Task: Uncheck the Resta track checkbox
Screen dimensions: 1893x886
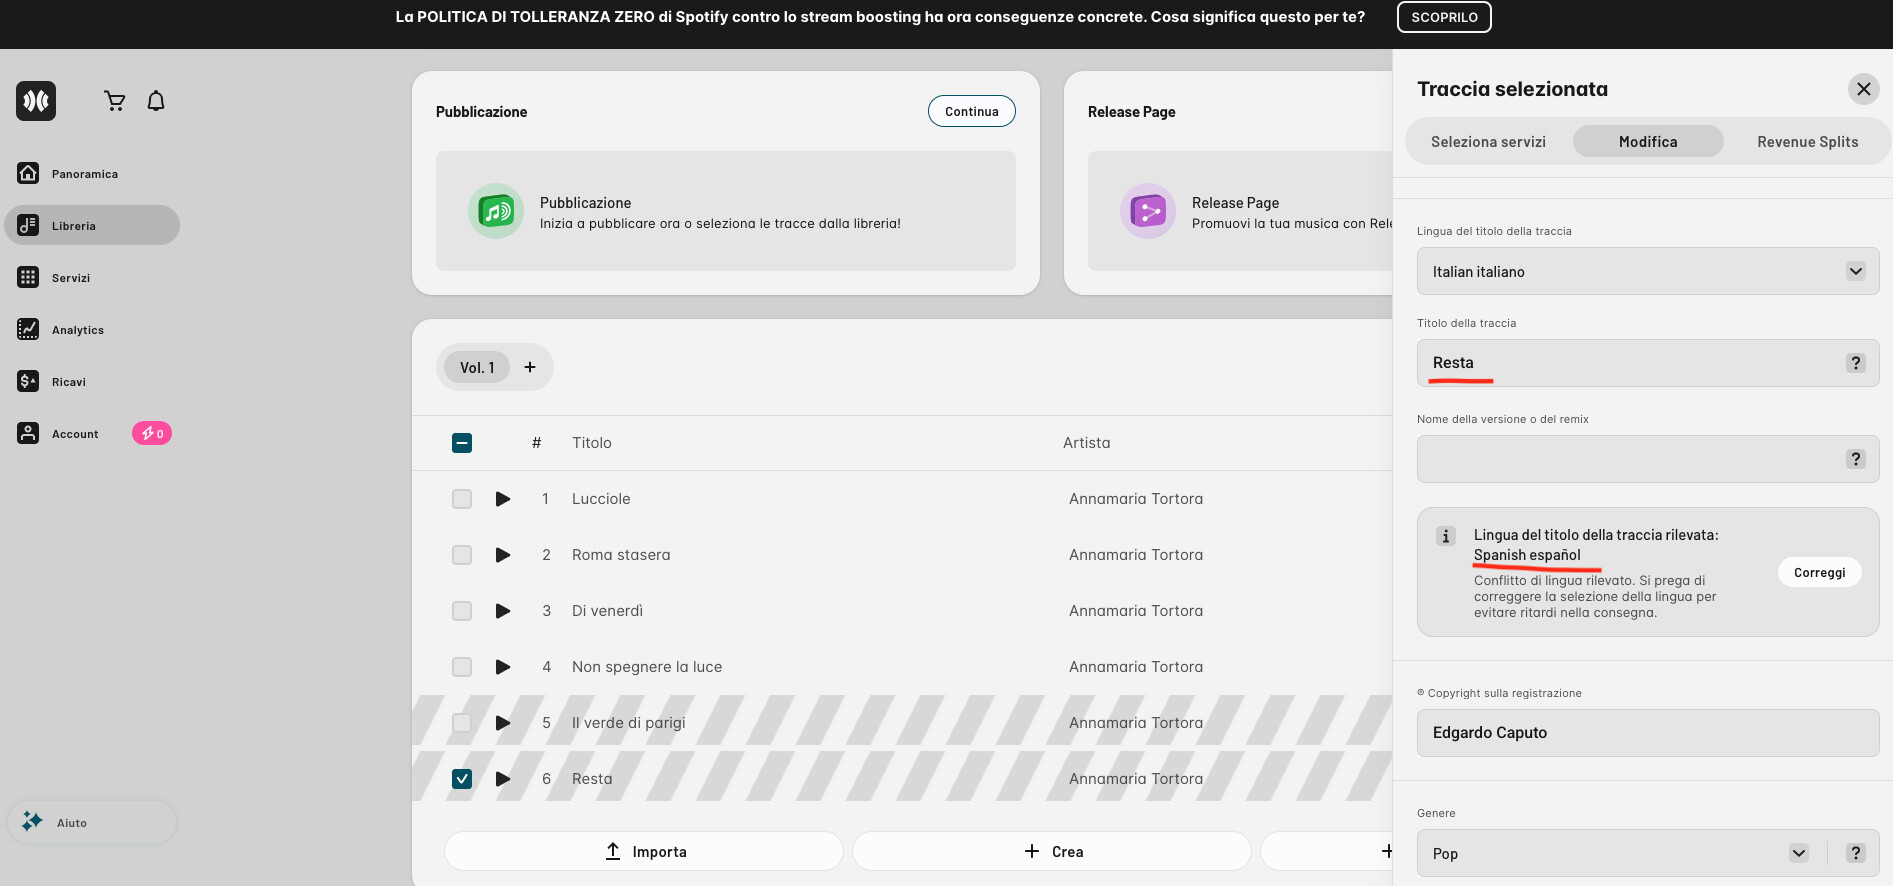Action: (x=462, y=779)
